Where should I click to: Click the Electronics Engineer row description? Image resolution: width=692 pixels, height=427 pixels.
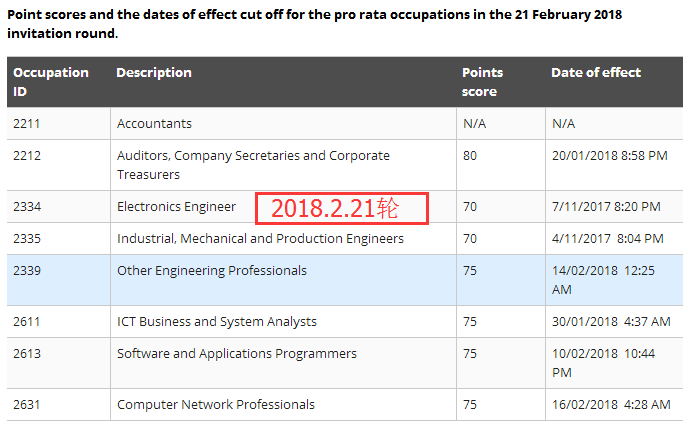coord(177,207)
